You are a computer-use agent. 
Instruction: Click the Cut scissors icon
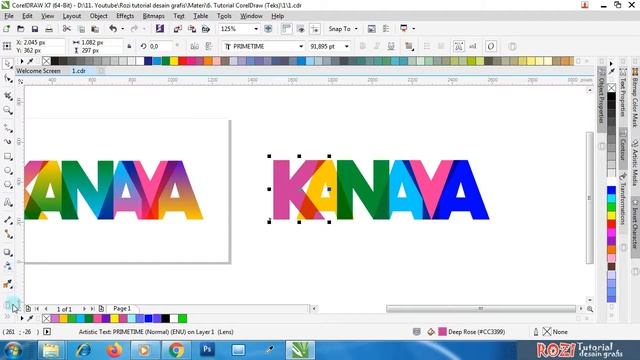click(x=67, y=29)
